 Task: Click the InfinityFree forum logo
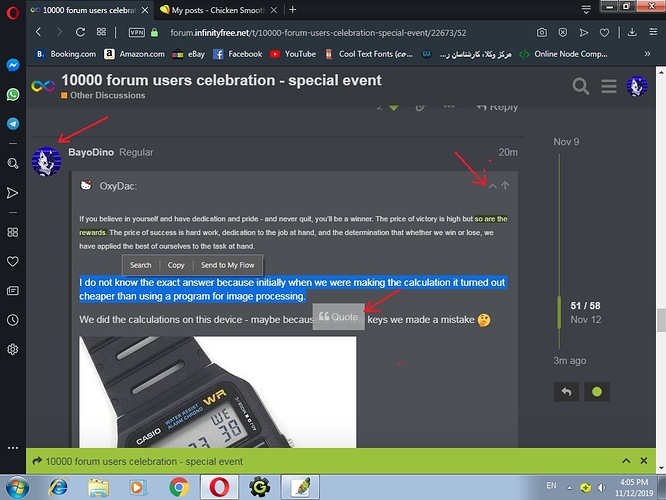pos(43,86)
